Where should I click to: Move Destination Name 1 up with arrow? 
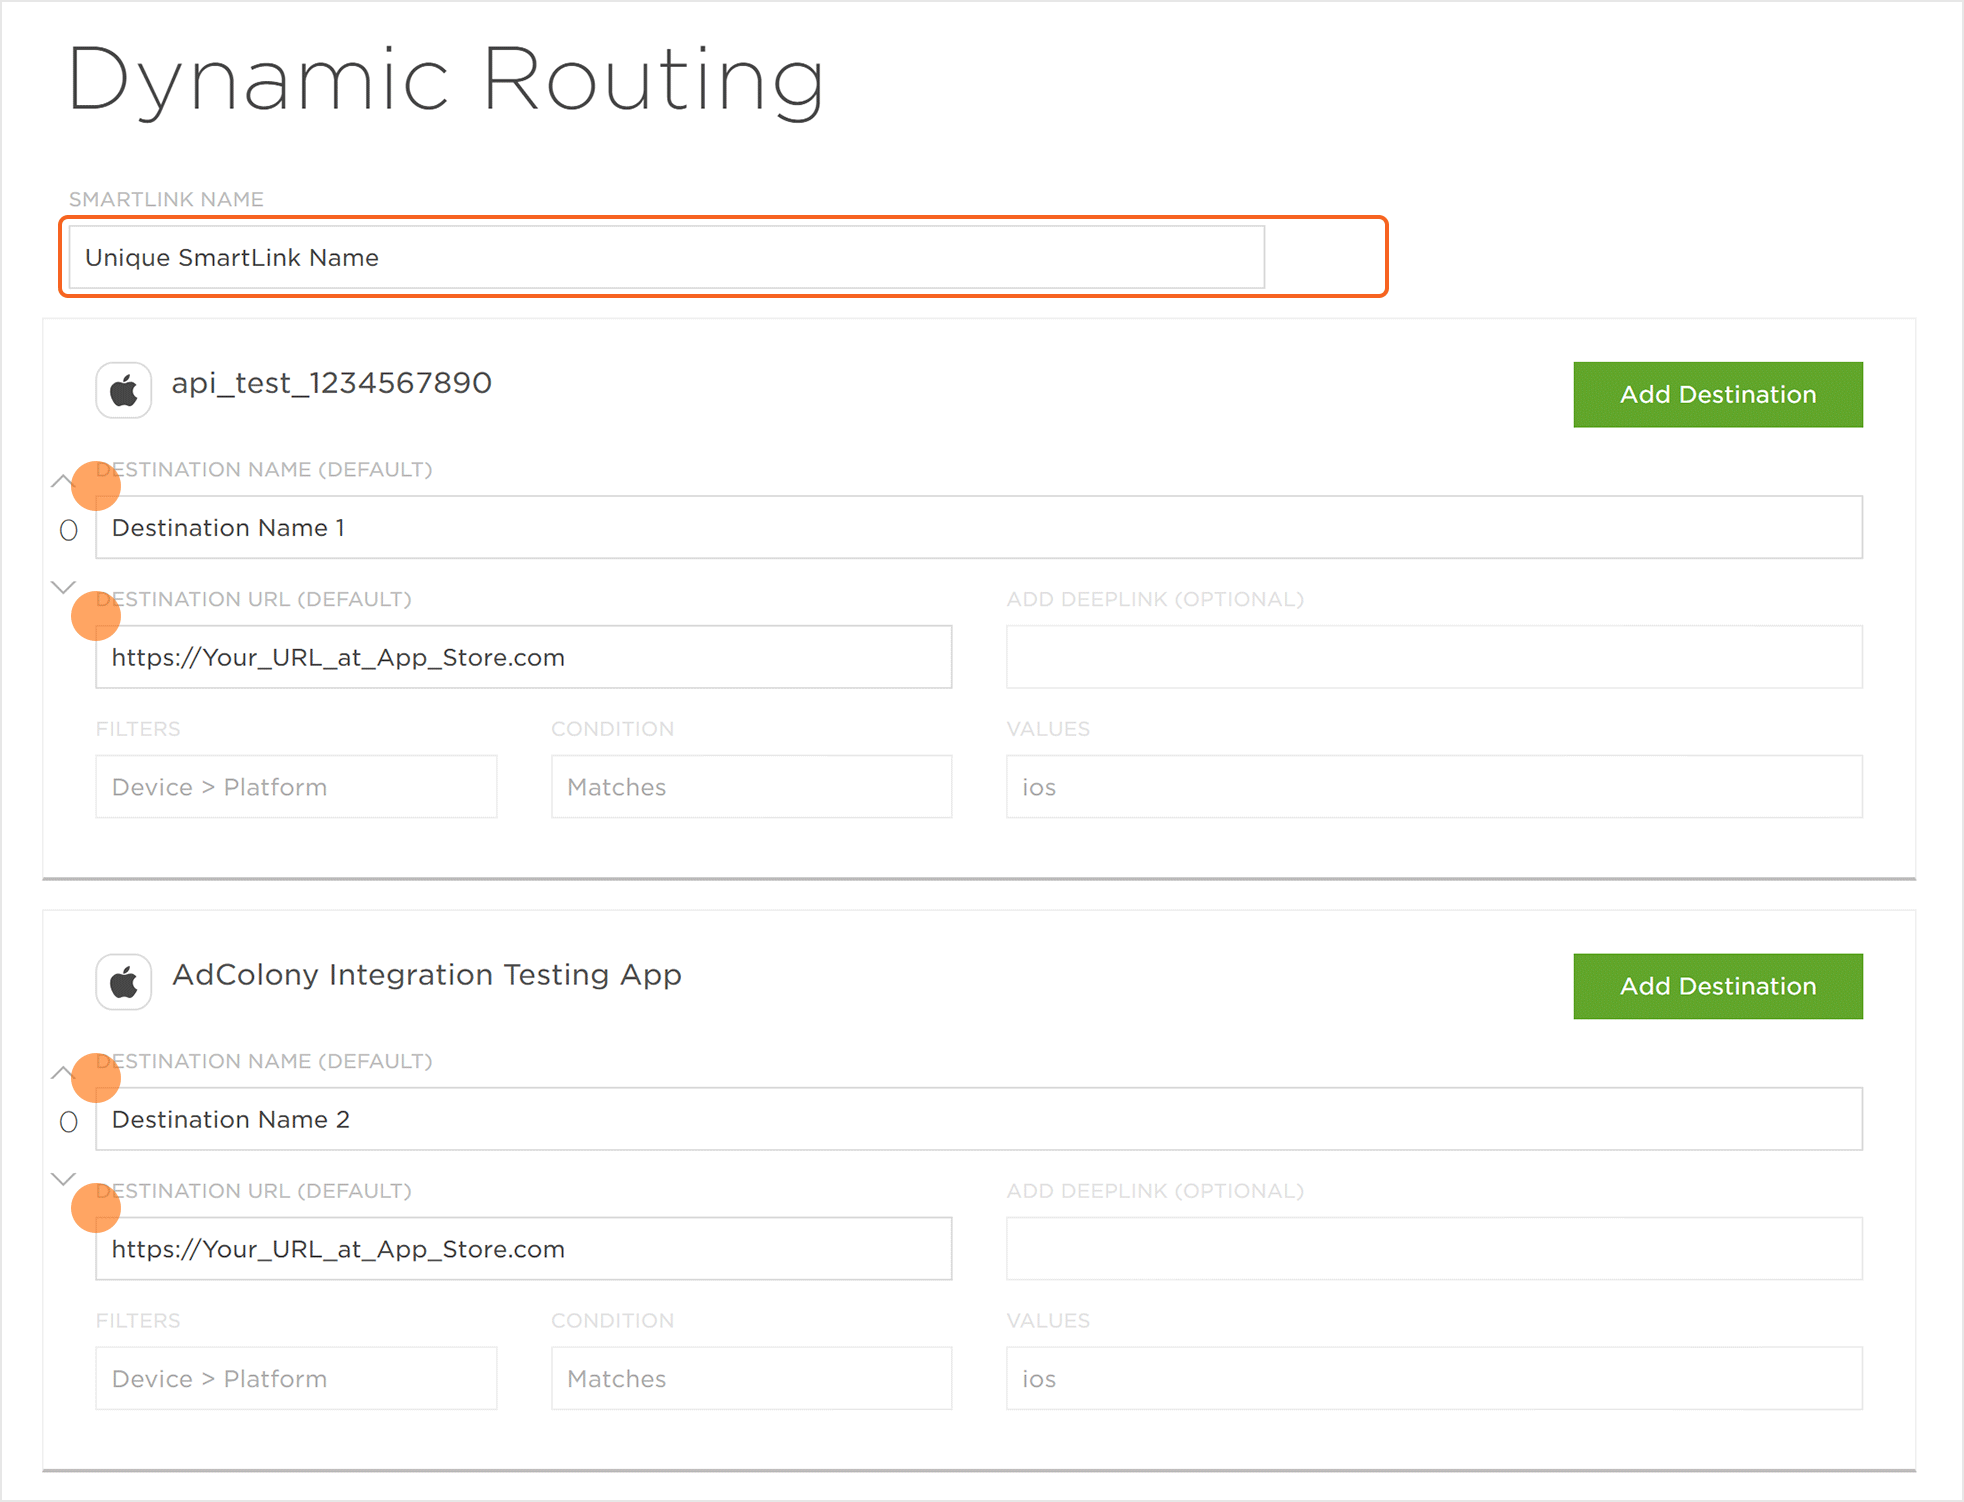(x=62, y=480)
